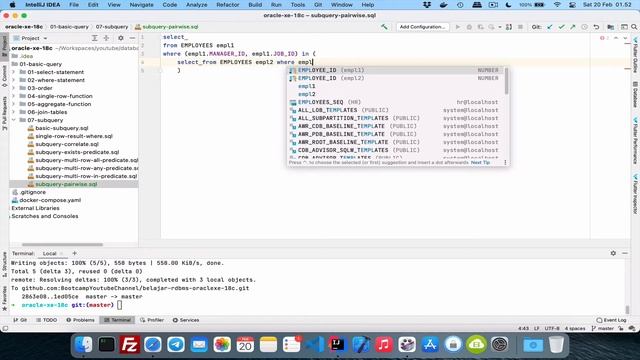Viewport: 640px width, 360px height.
Task: Open the Git menu
Action: [x=318, y=5]
